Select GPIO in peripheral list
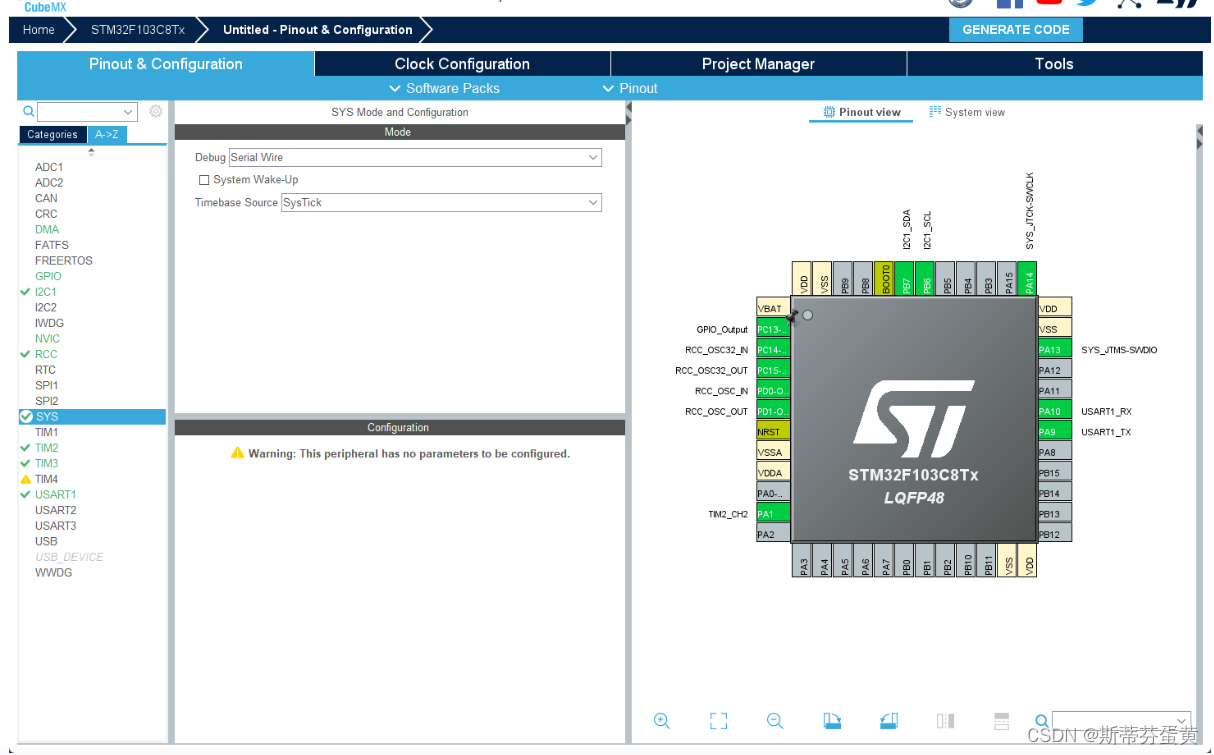 48,276
